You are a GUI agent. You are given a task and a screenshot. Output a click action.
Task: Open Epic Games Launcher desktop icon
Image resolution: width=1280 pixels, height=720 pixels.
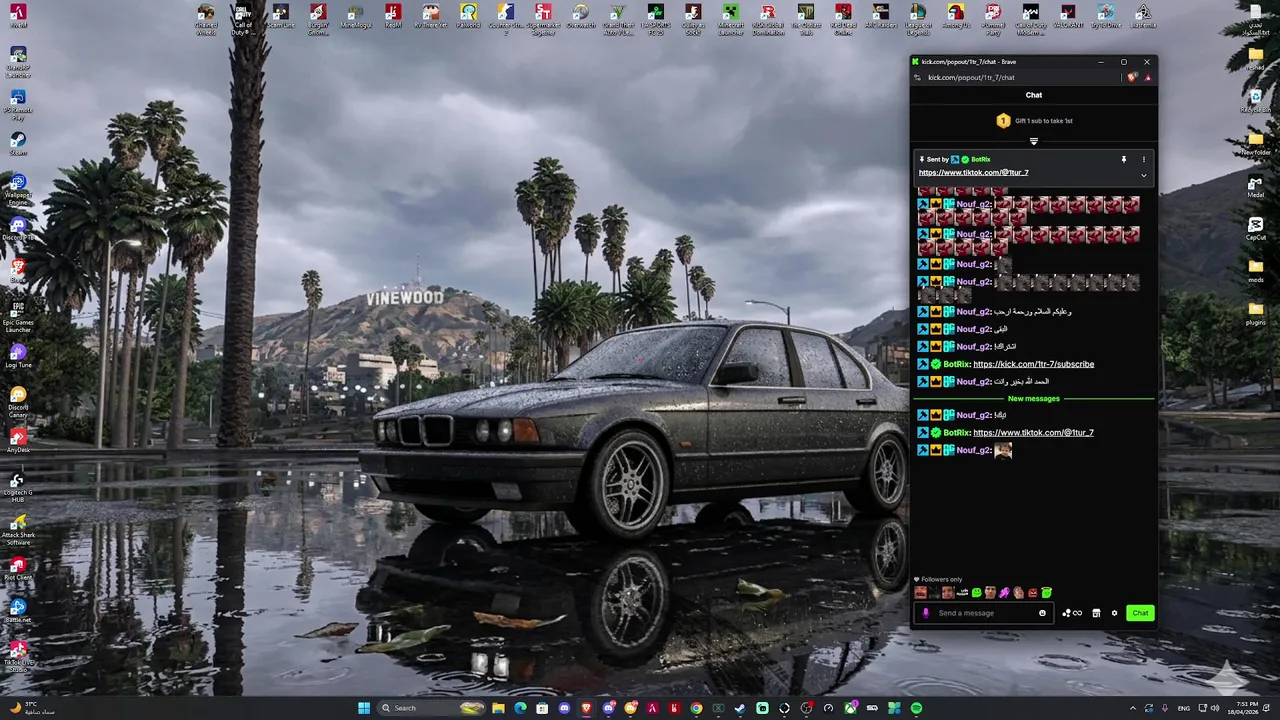[x=18, y=317]
